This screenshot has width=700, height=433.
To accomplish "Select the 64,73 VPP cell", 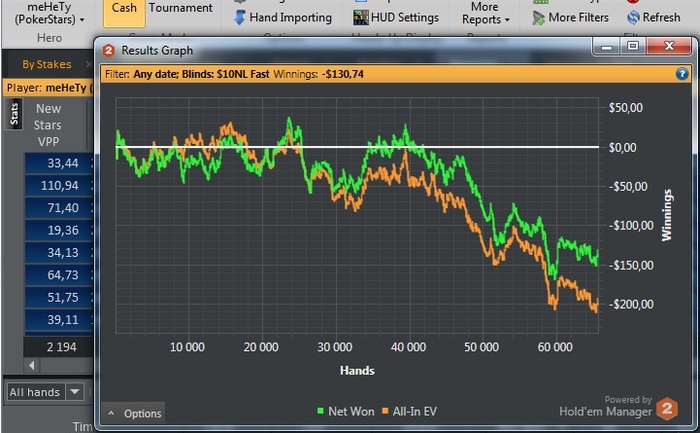I will point(58,275).
